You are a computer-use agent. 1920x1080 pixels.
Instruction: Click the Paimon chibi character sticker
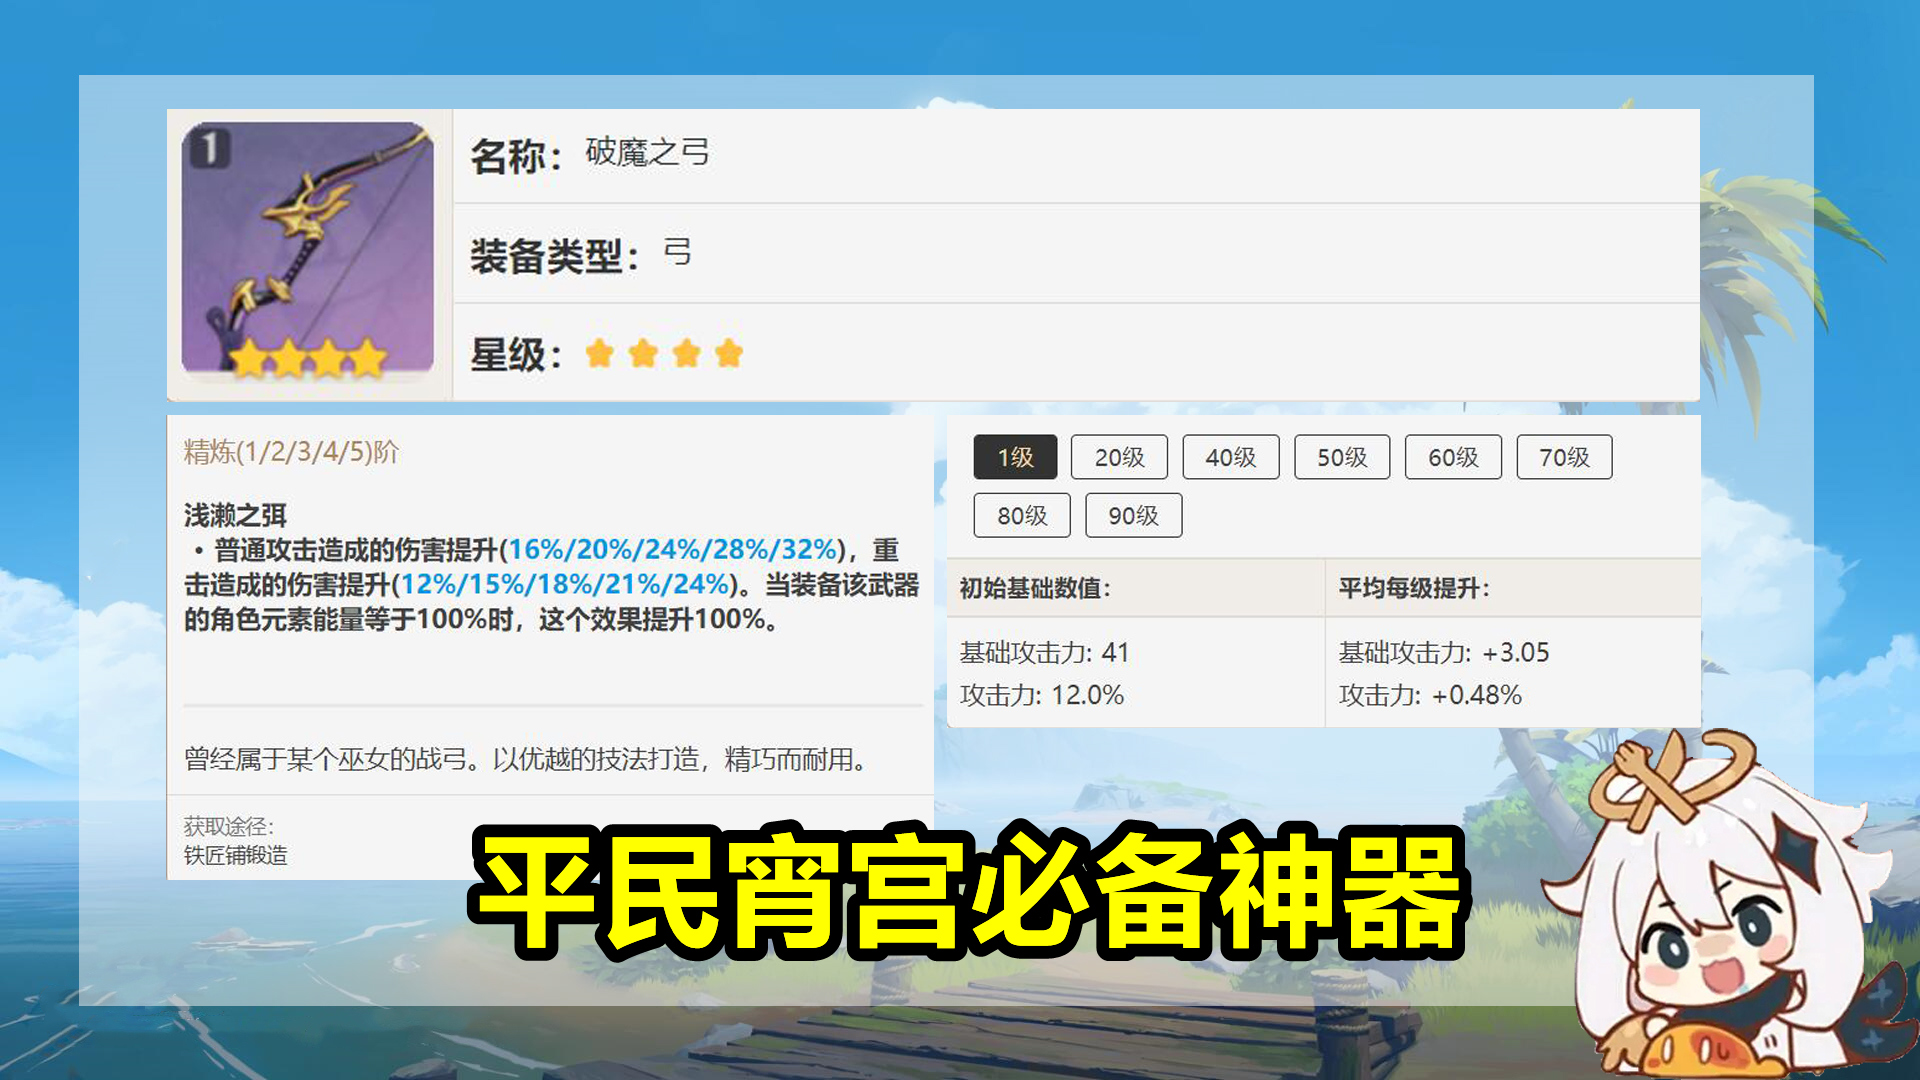[1730, 905]
